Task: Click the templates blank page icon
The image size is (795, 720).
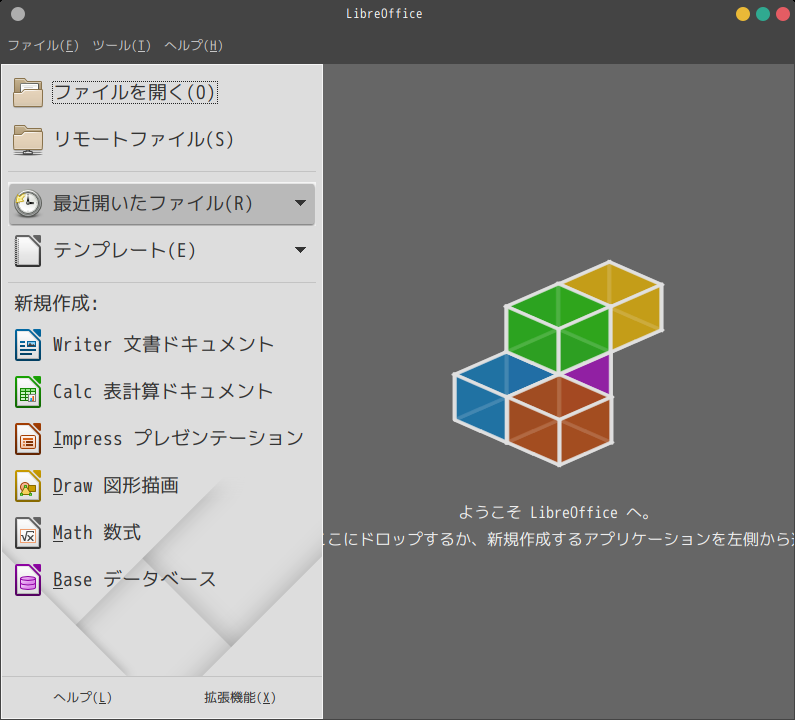Action: point(28,250)
